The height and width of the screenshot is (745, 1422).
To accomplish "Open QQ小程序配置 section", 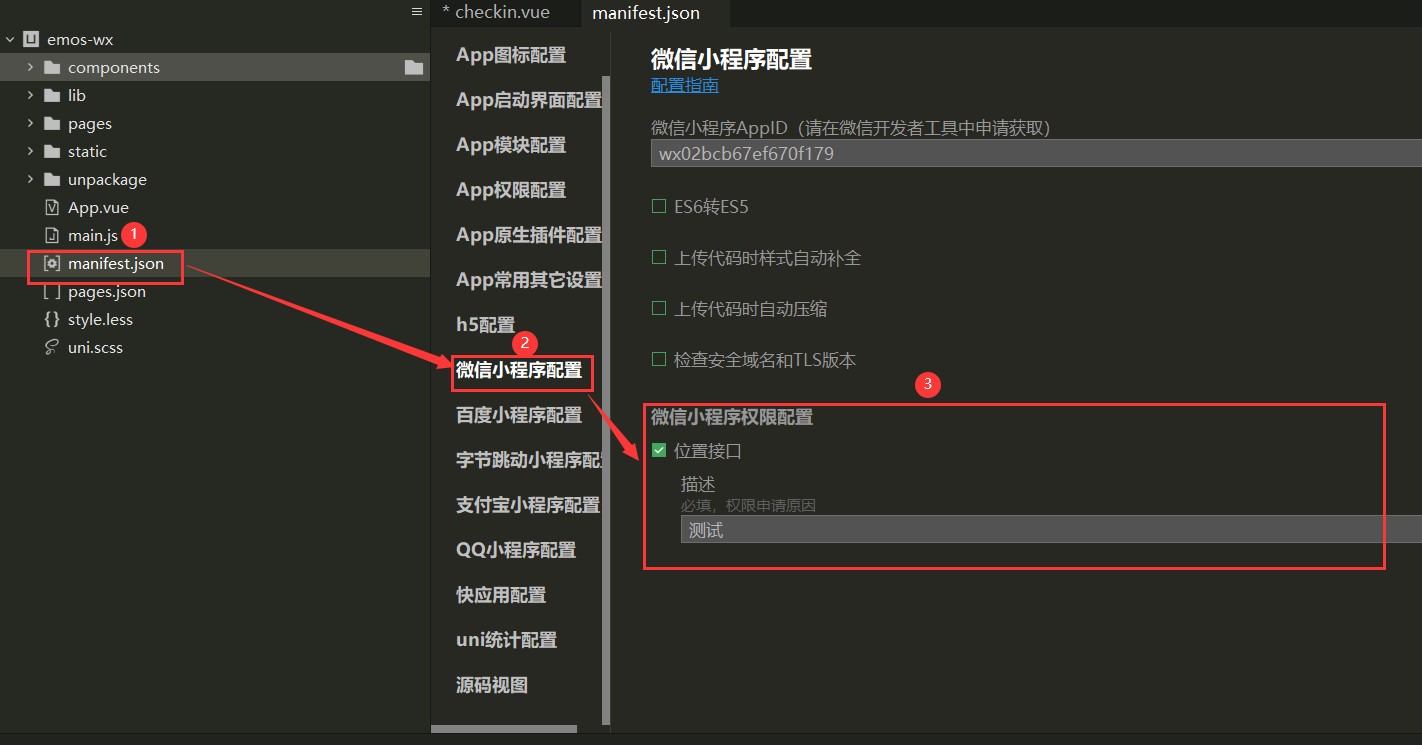I will pyautogui.click(x=516, y=550).
